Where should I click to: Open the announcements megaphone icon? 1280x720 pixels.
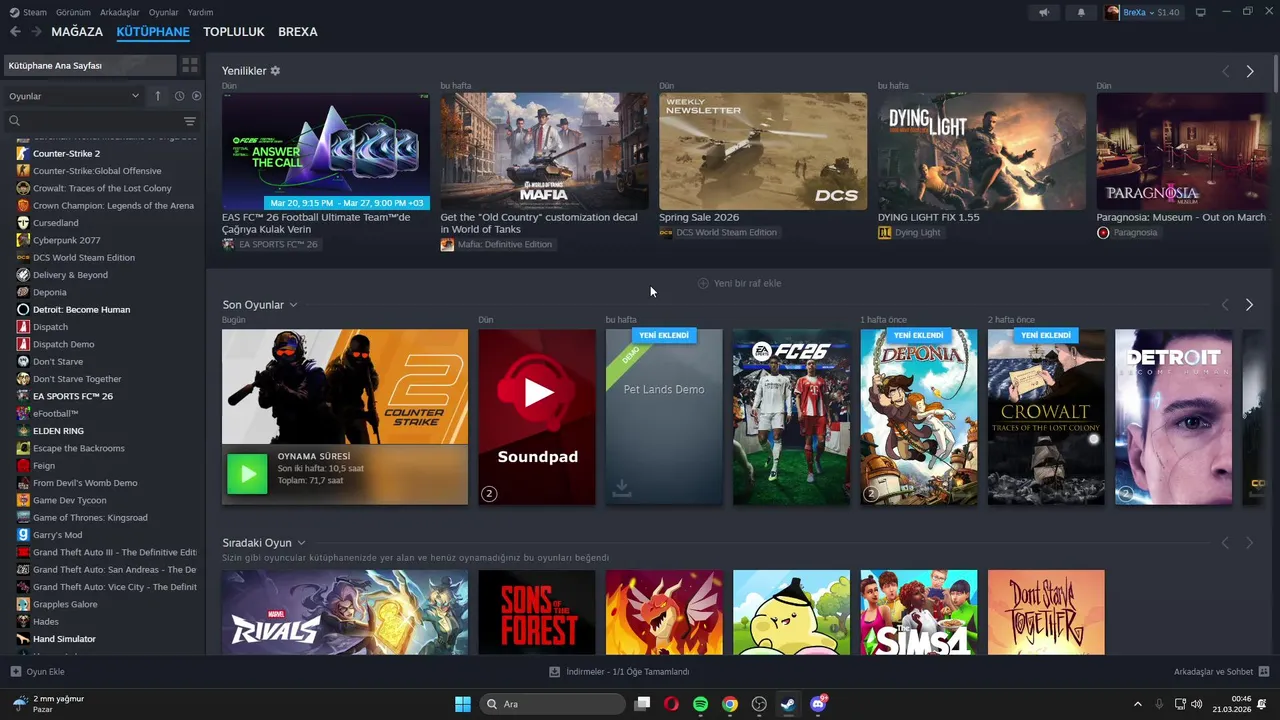pos(1044,12)
